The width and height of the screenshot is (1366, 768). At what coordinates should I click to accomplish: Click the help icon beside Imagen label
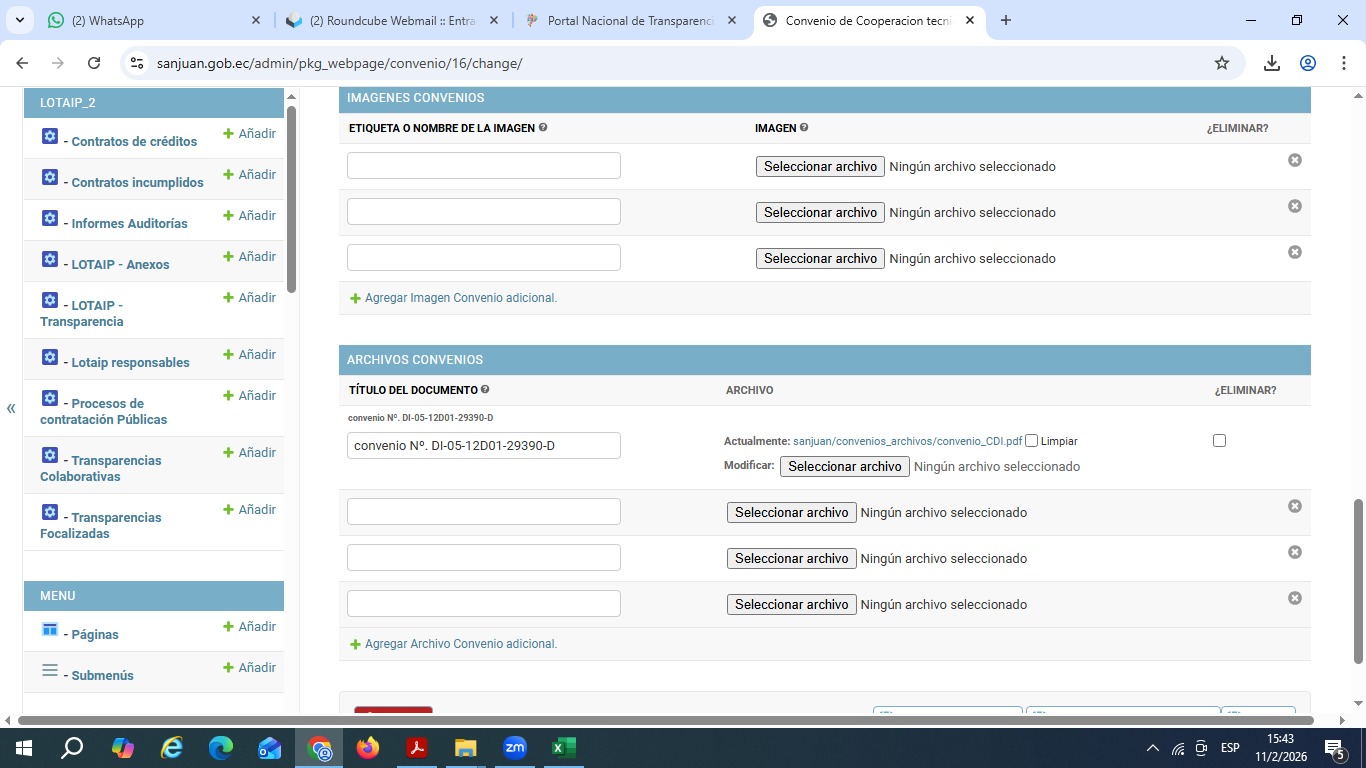coord(804,128)
